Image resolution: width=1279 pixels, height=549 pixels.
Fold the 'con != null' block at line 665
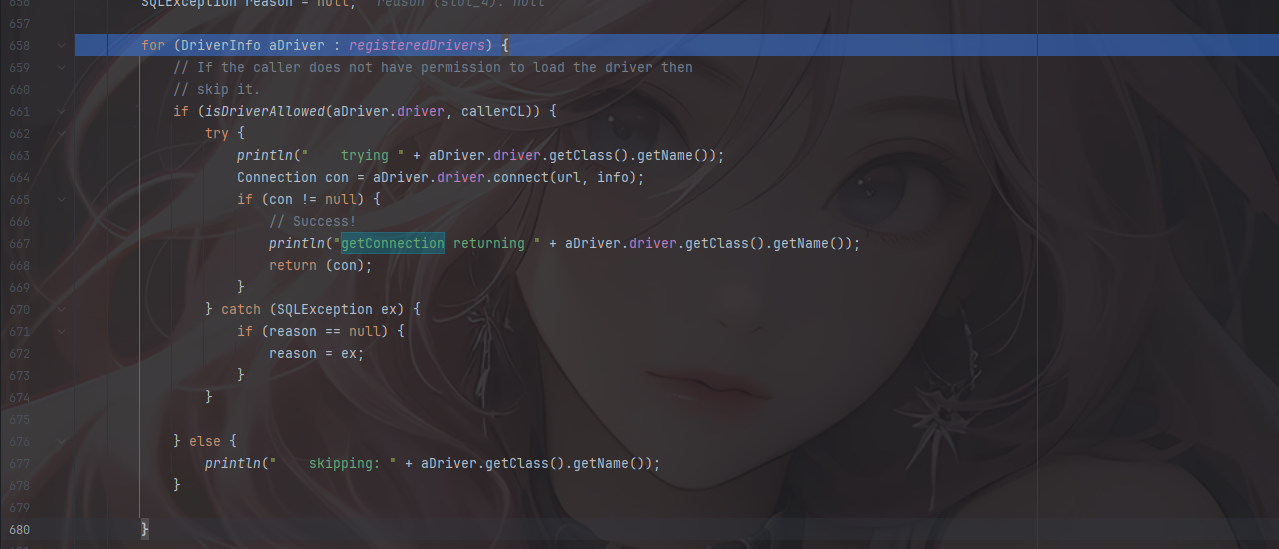(x=62, y=200)
